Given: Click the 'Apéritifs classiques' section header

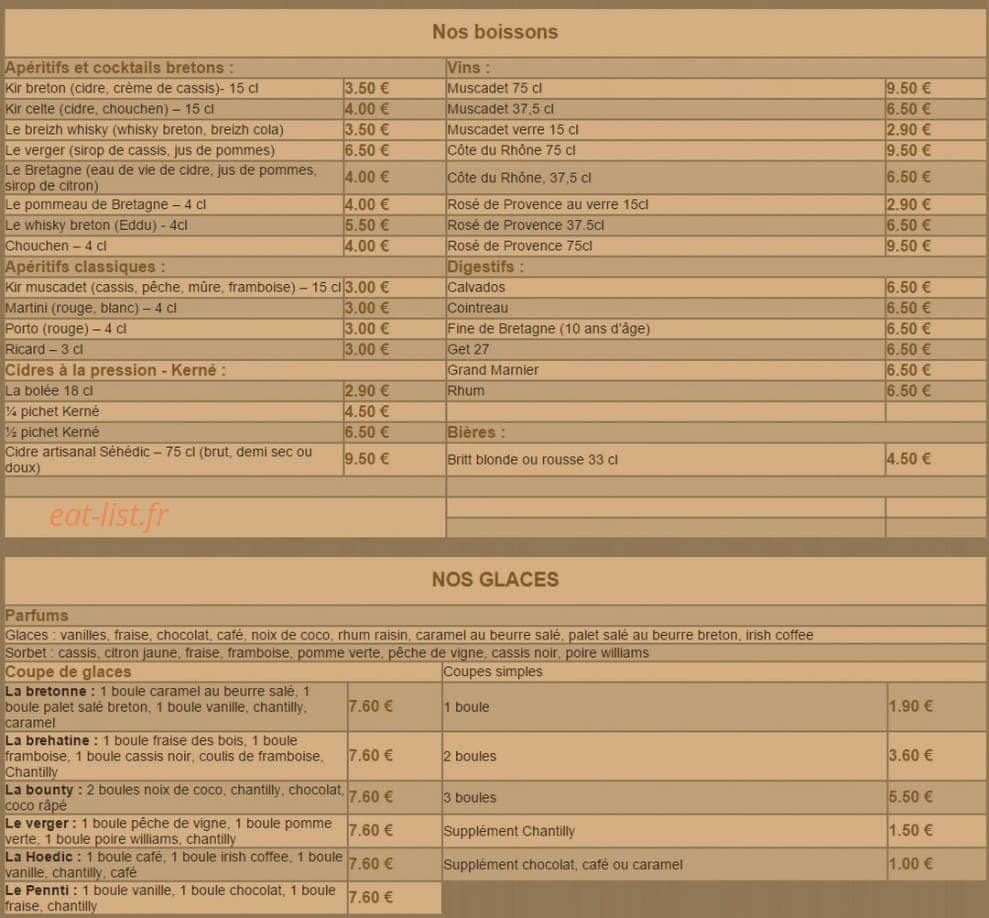Looking at the screenshot, I should [x=85, y=267].
